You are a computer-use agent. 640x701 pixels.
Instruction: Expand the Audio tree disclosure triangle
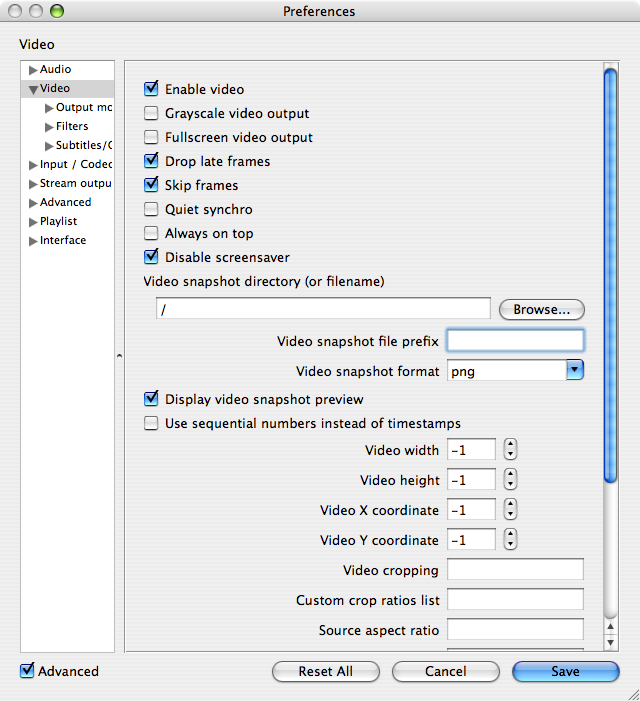pos(33,70)
